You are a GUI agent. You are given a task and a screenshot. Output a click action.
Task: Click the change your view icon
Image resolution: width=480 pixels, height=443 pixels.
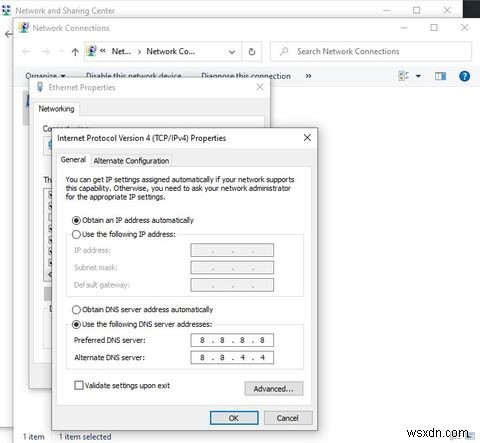tap(404, 76)
